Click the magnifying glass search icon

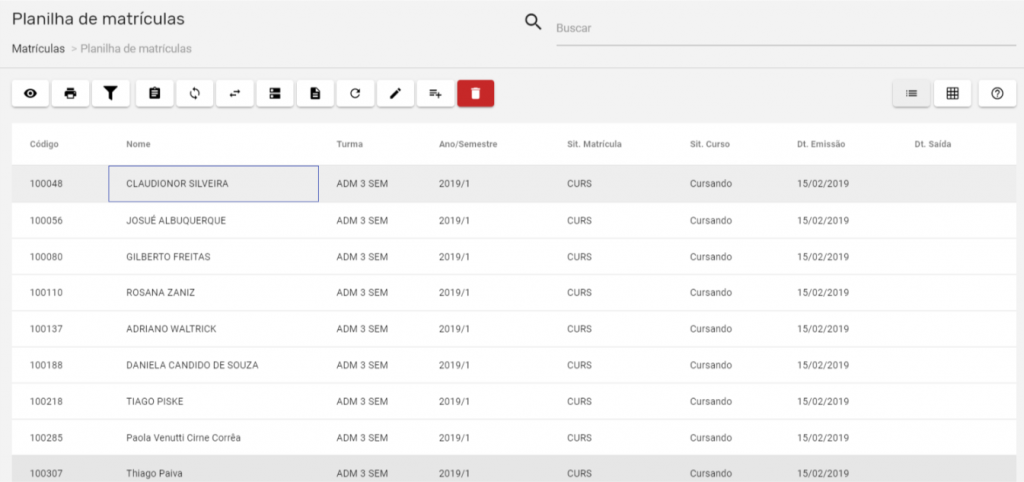pos(534,22)
